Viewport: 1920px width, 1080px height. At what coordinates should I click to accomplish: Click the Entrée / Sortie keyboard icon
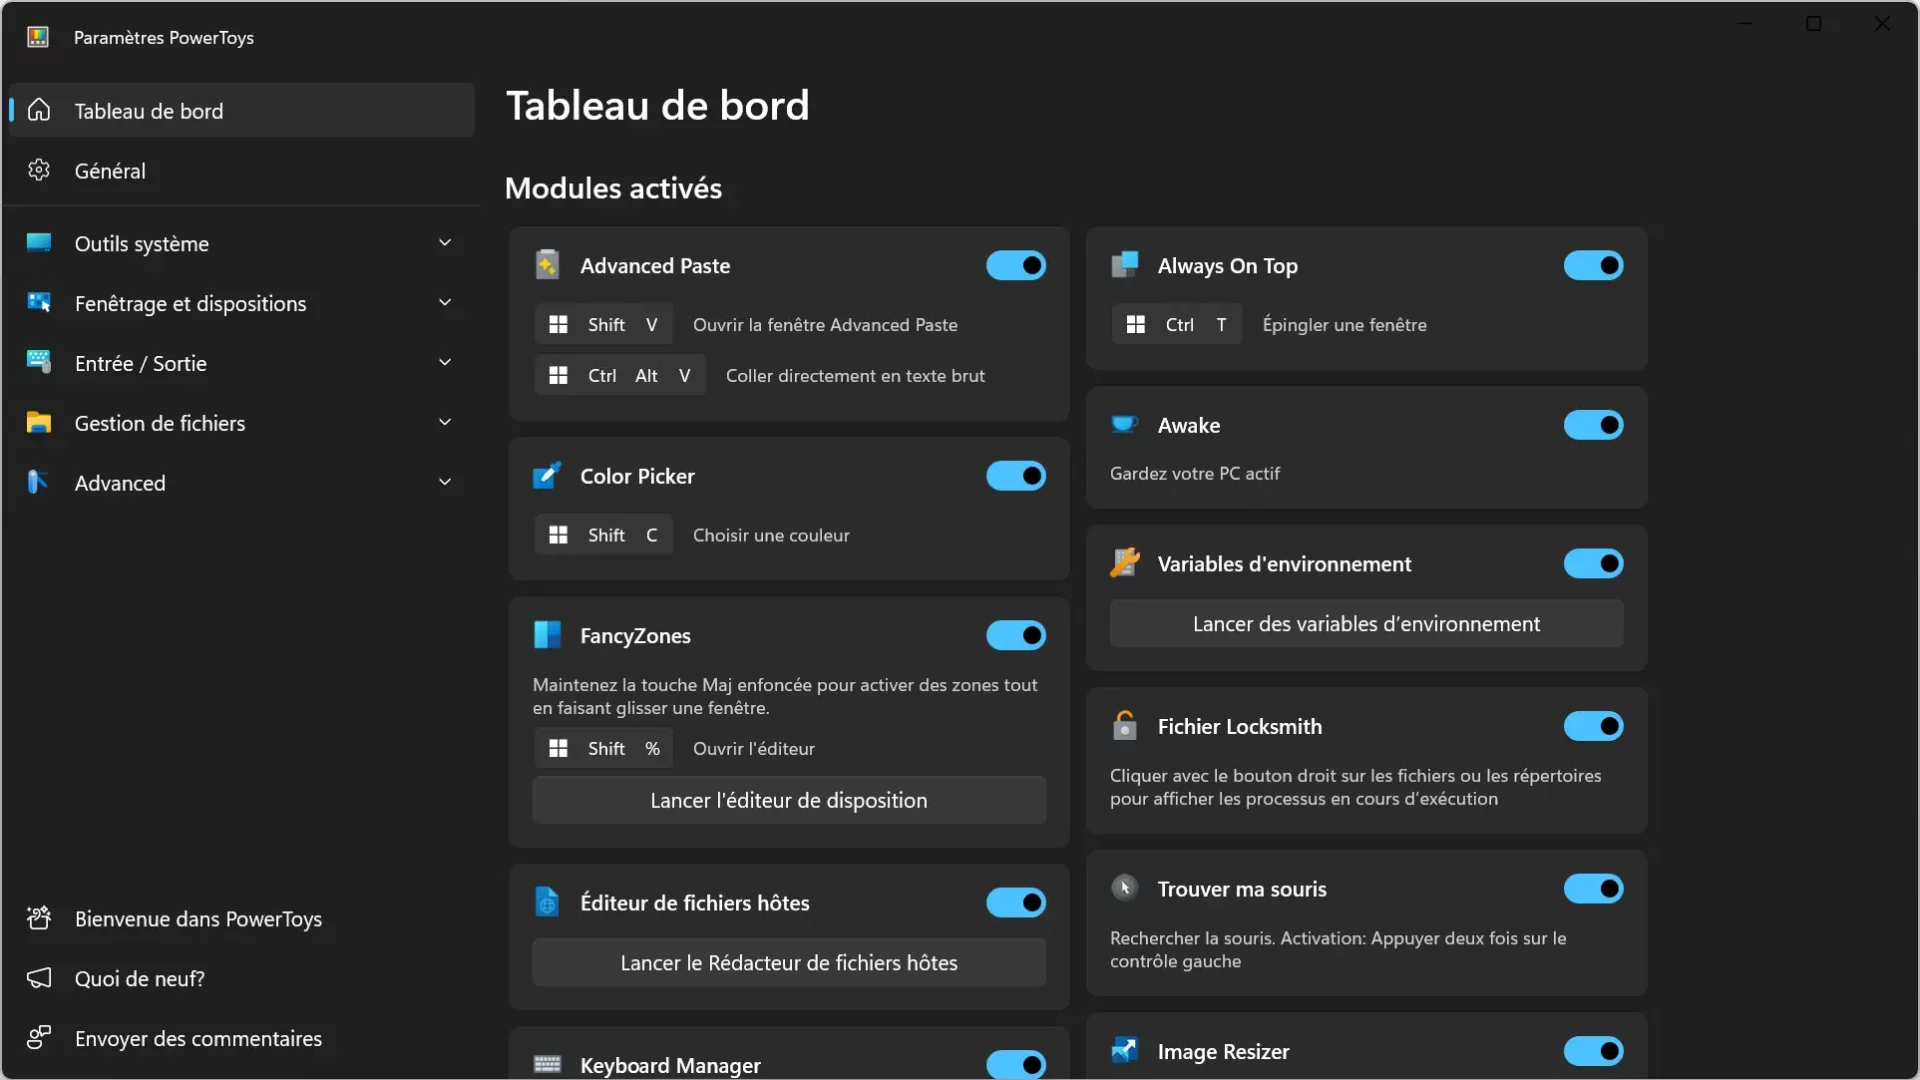[39, 362]
